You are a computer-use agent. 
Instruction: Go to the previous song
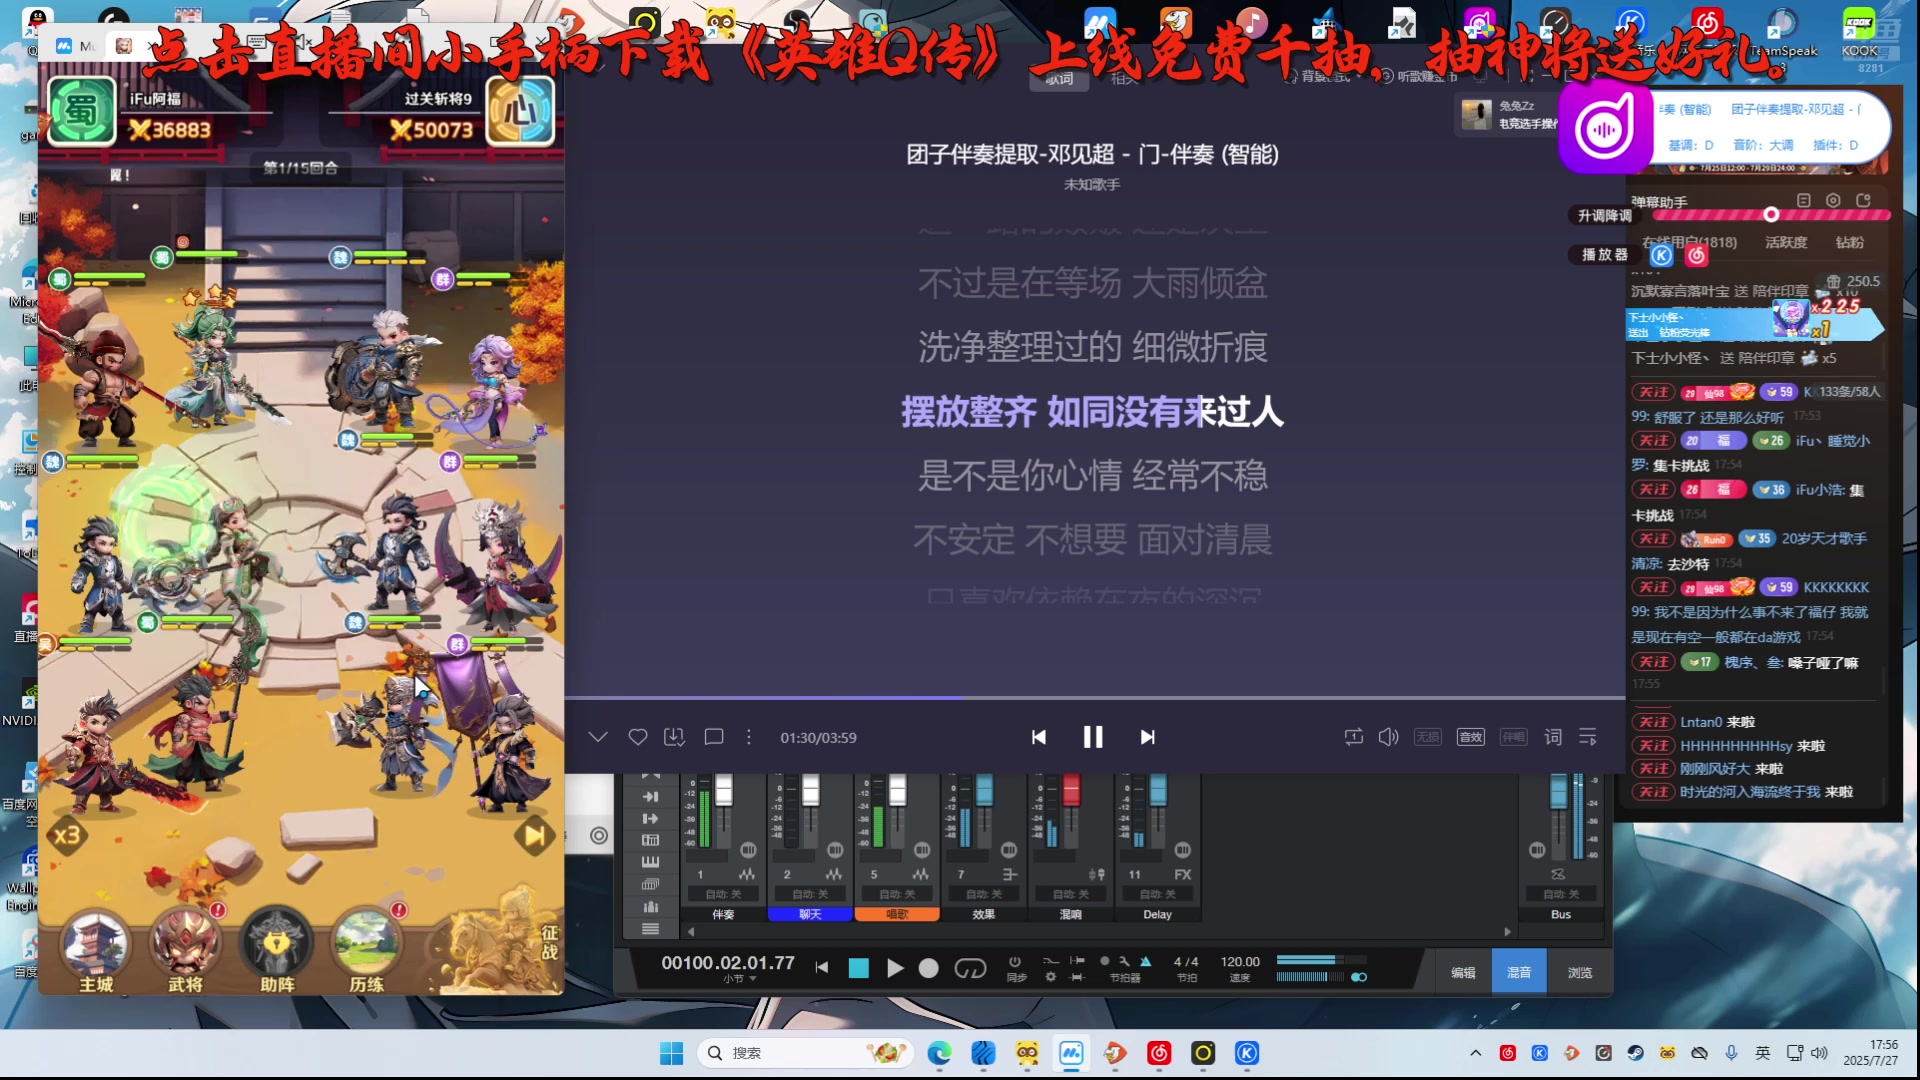1039,737
